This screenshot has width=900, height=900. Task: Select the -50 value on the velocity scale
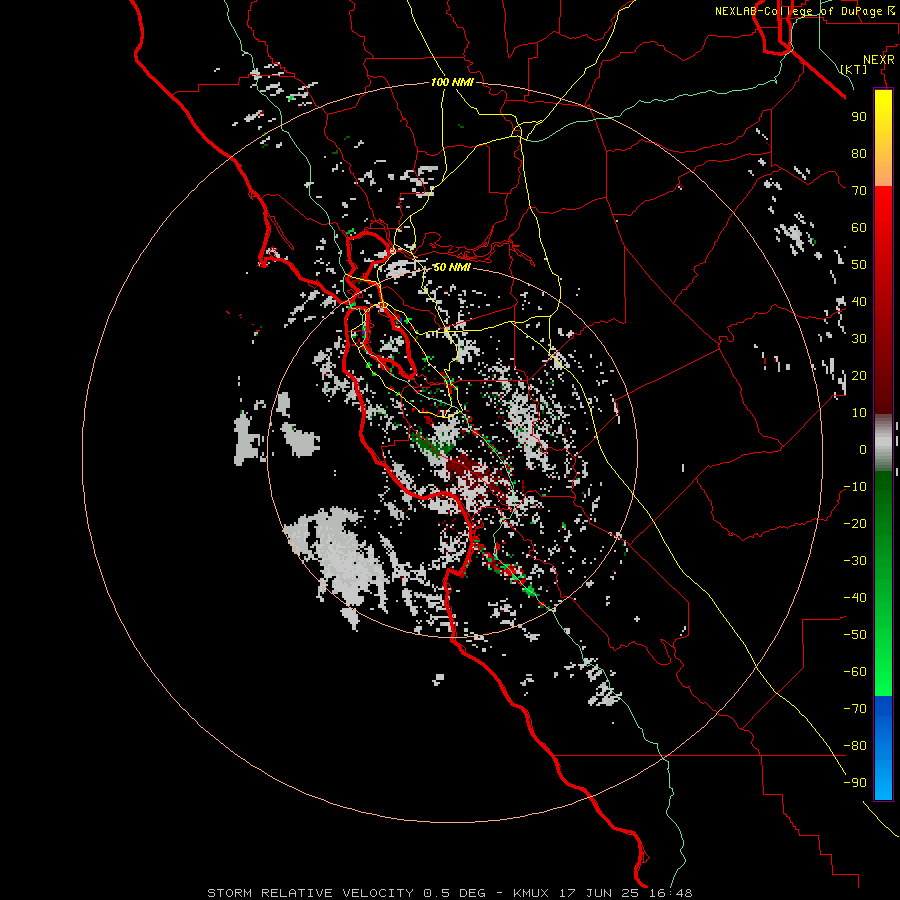855,634
